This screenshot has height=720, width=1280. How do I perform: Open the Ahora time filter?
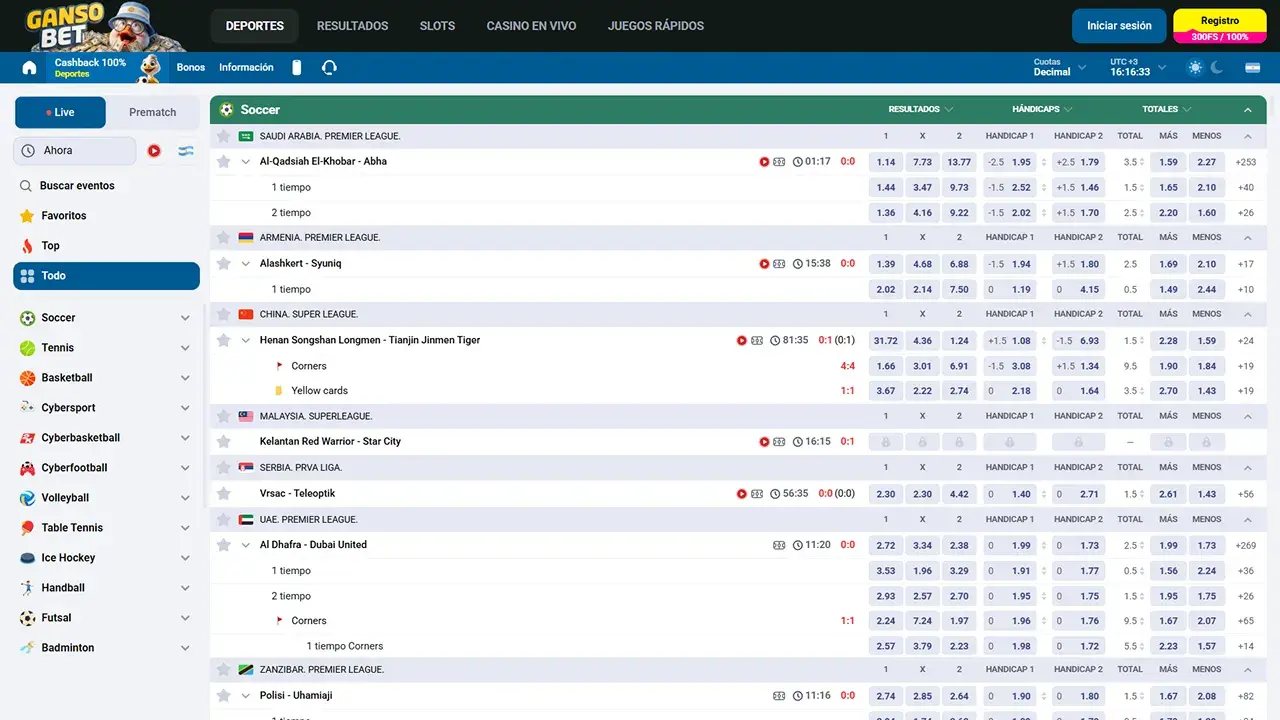(75, 151)
